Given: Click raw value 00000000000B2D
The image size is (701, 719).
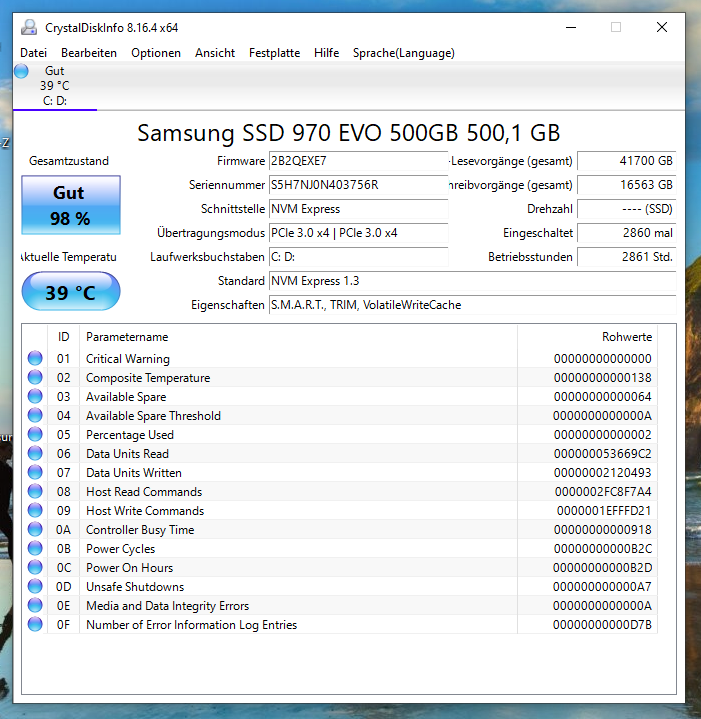Looking at the screenshot, I should (x=602, y=568).
